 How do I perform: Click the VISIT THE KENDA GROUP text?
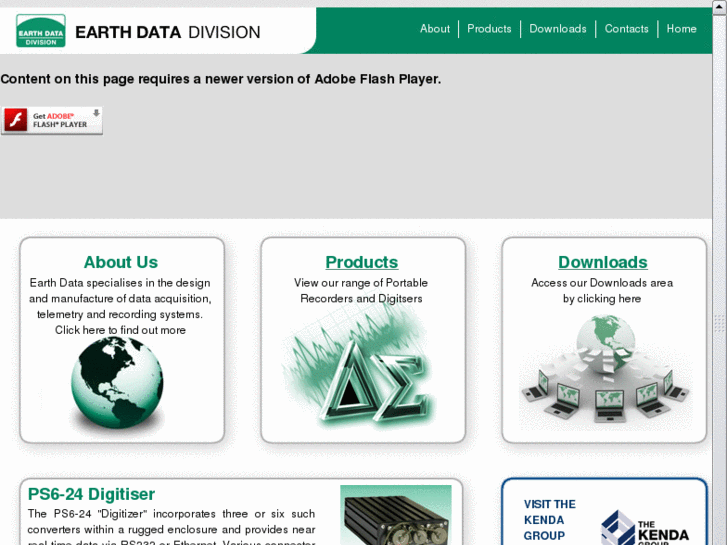point(549,520)
